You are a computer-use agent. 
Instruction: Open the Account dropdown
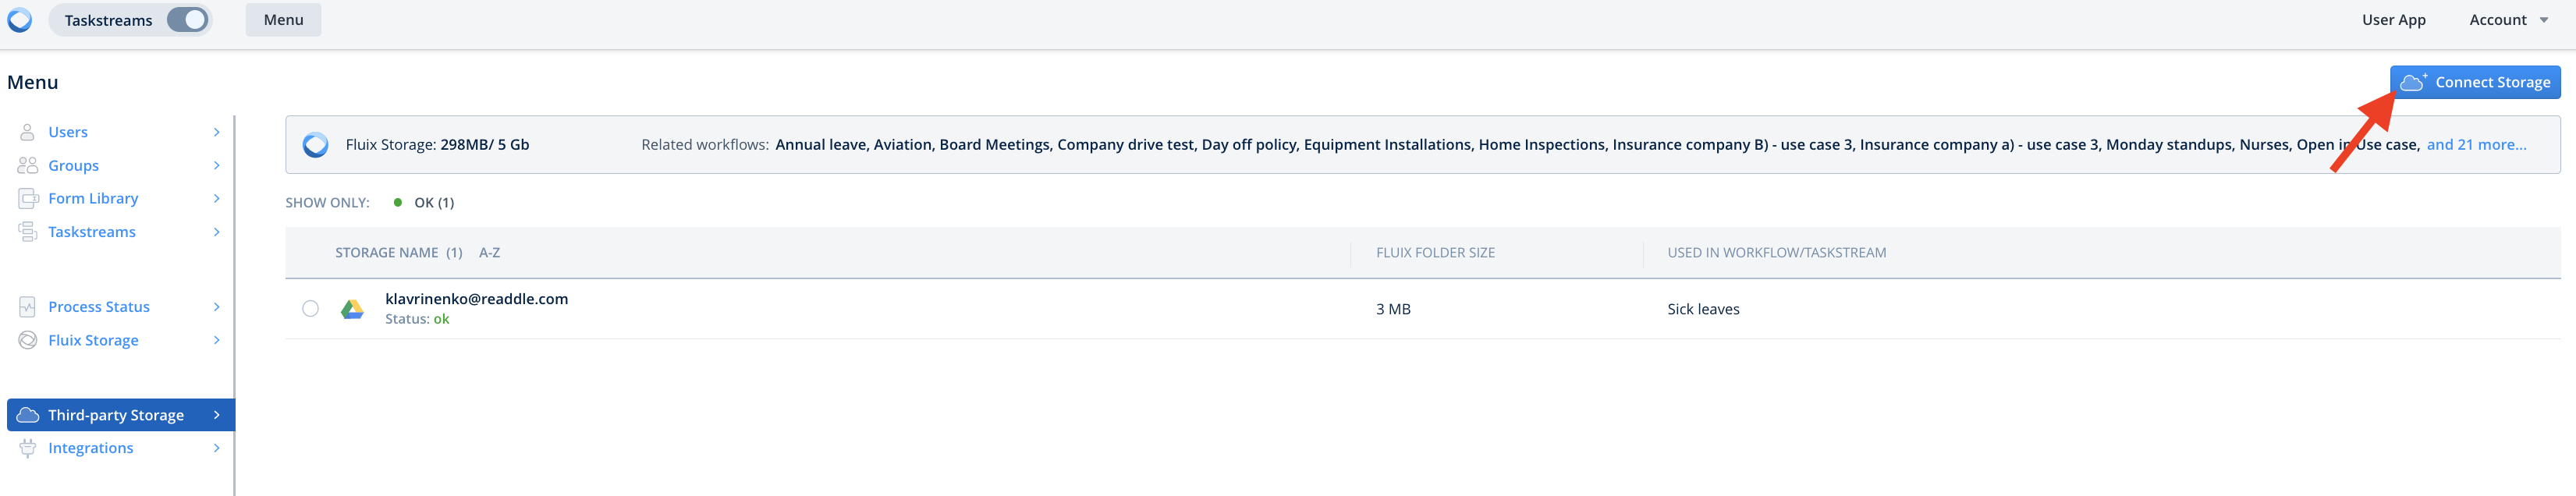tap(2507, 20)
